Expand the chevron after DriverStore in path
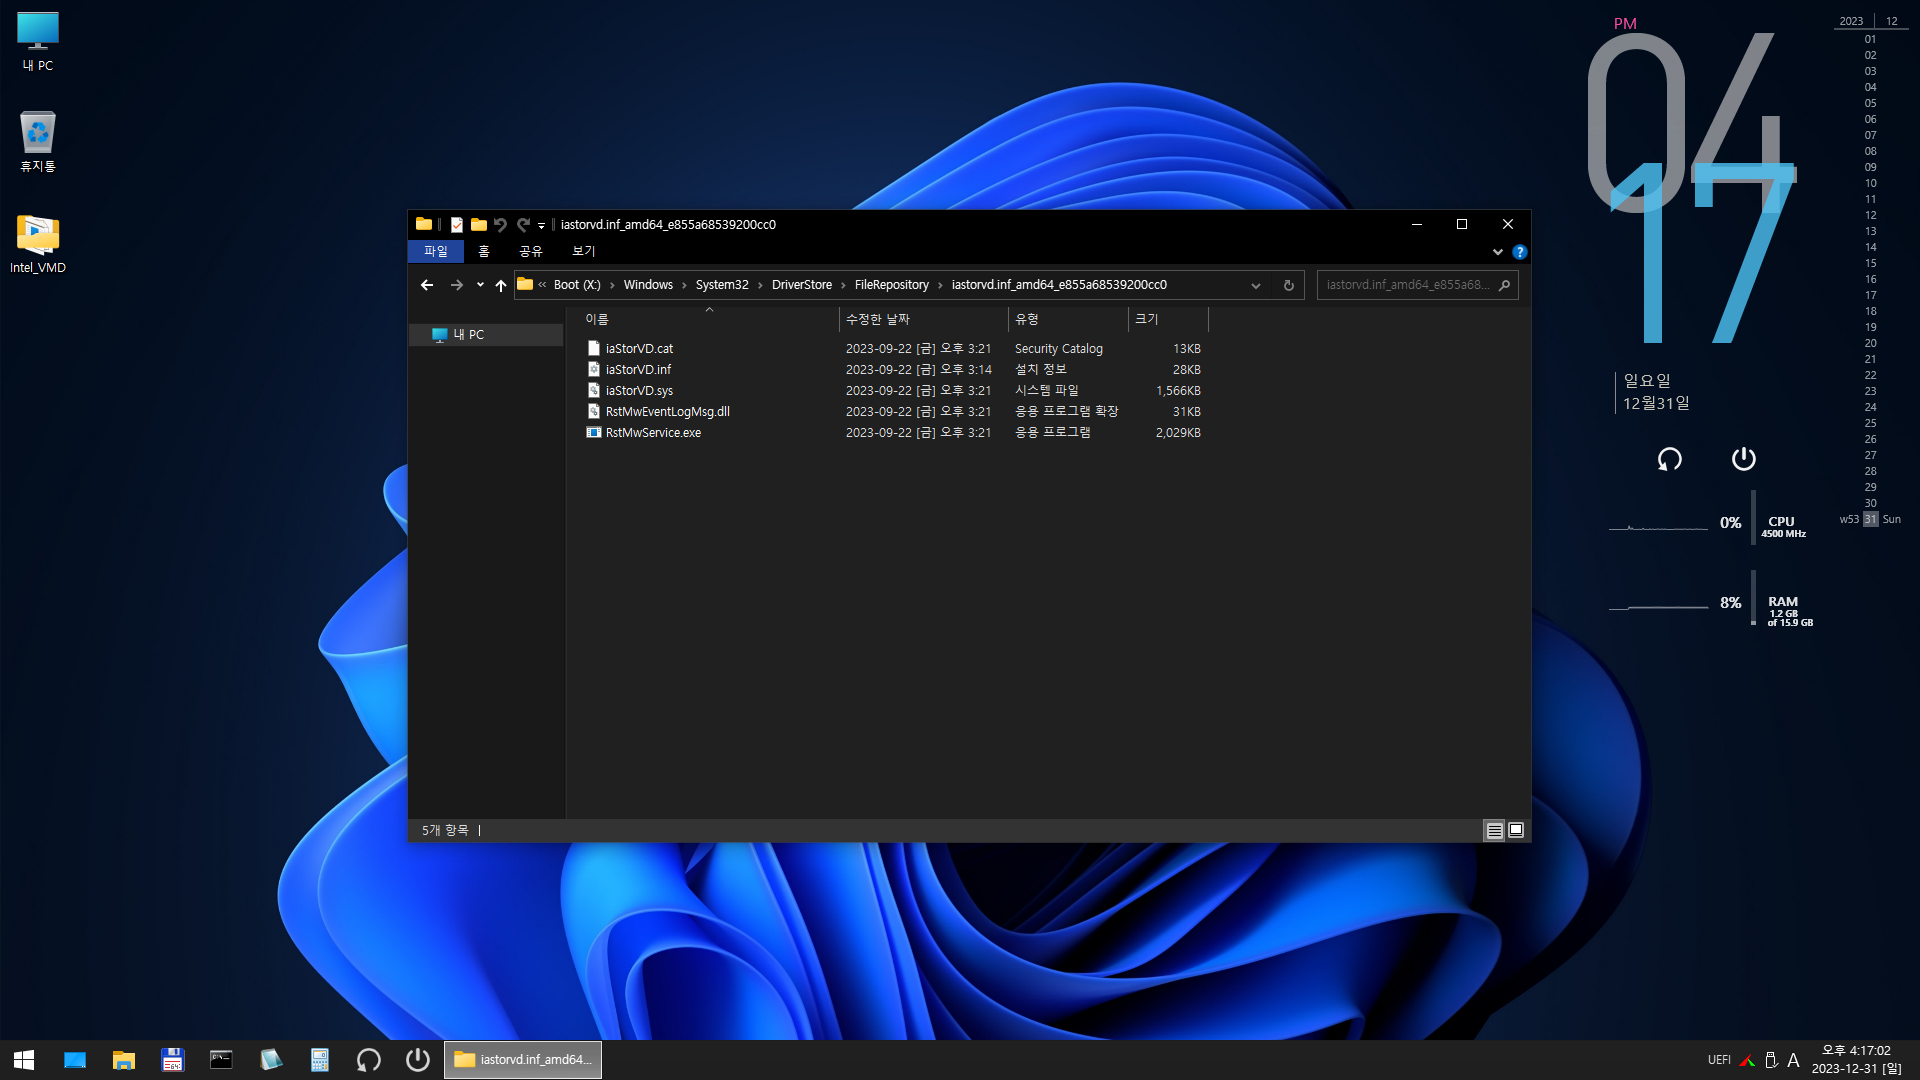 pyautogui.click(x=843, y=285)
